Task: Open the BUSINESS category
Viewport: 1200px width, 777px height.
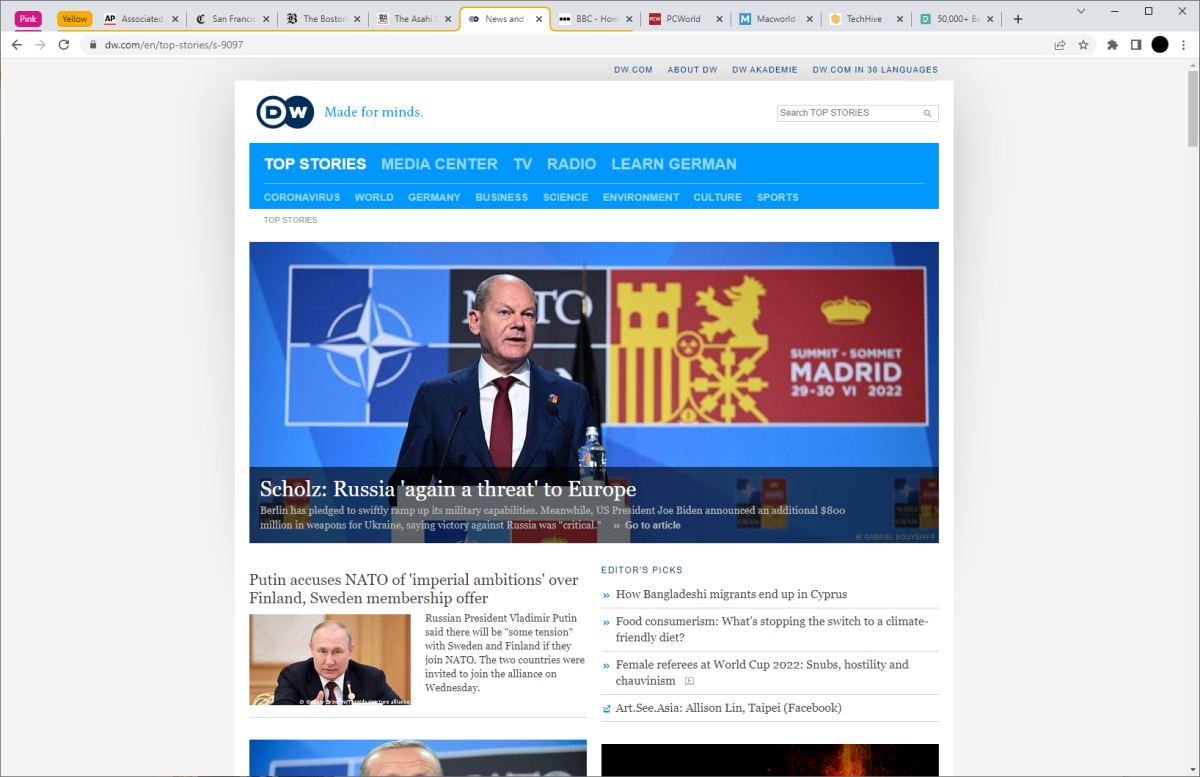Action: pos(501,197)
